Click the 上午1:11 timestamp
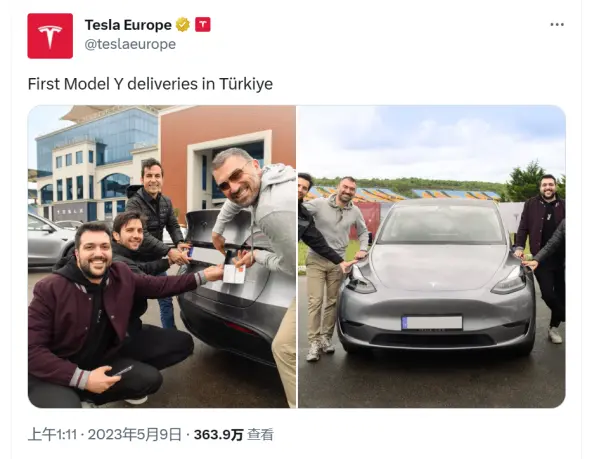The image size is (599, 459). [x=52, y=435]
